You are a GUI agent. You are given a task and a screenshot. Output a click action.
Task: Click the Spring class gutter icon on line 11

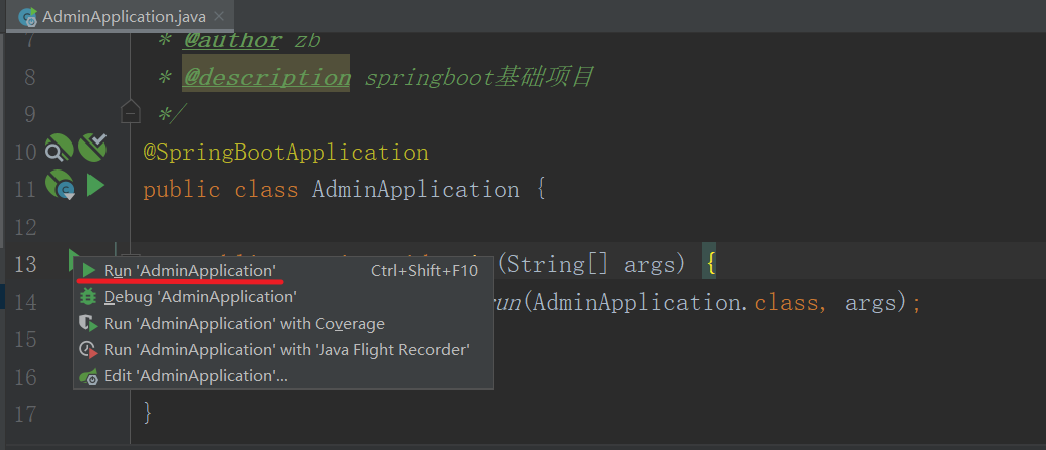pos(60,185)
